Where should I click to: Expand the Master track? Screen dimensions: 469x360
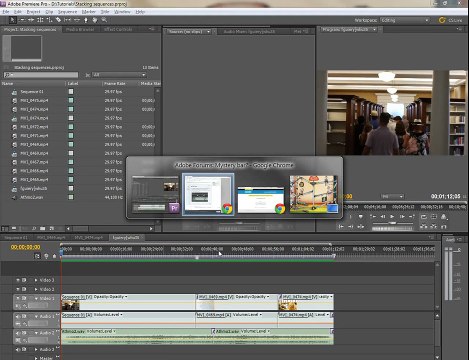tap(36, 358)
